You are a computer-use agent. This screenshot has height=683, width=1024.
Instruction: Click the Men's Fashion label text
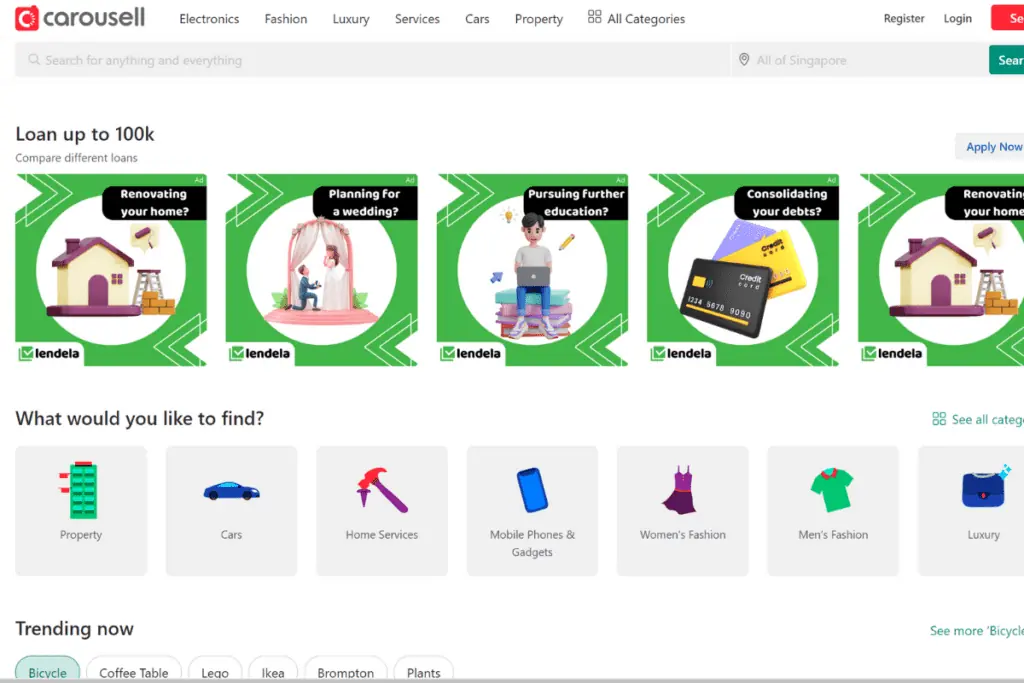point(833,535)
